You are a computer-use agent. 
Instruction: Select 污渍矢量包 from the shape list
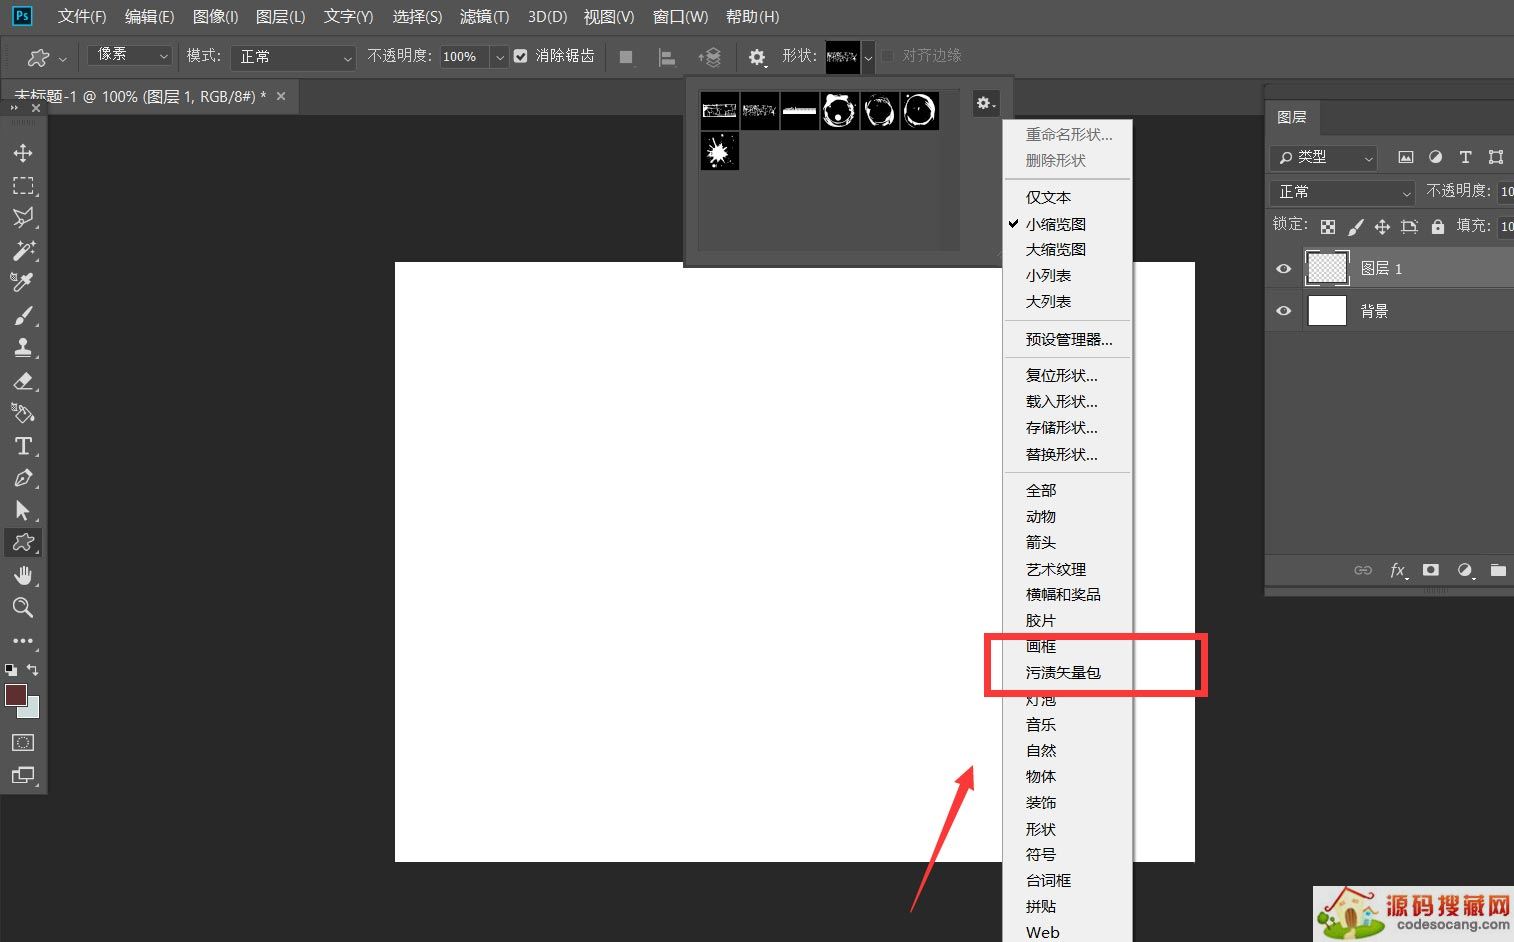coord(1063,672)
